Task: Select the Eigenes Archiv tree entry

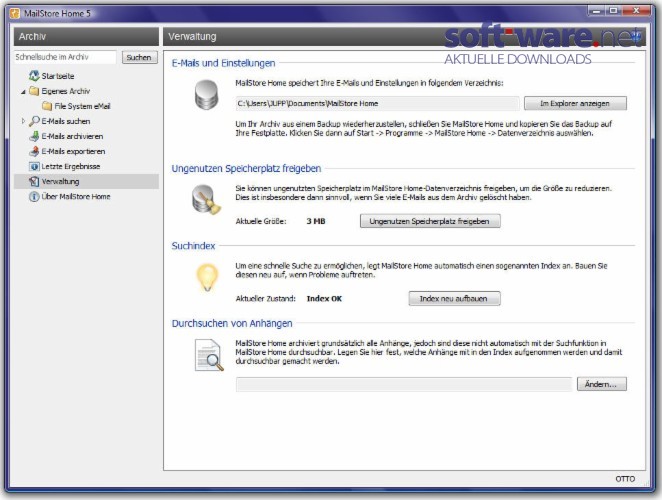Action: [65, 91]
